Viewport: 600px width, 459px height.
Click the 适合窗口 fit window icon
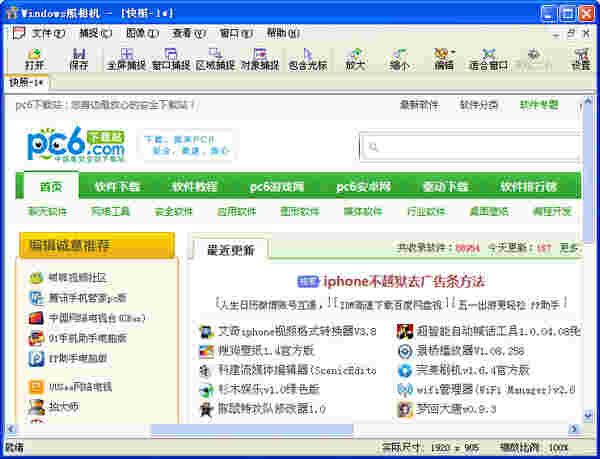(489, 59)
